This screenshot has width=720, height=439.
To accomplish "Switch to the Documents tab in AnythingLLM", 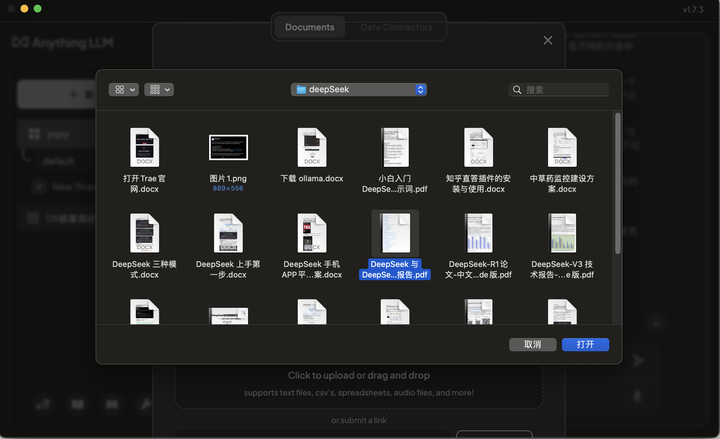I will pyautogui.click(x=310, y=27).
